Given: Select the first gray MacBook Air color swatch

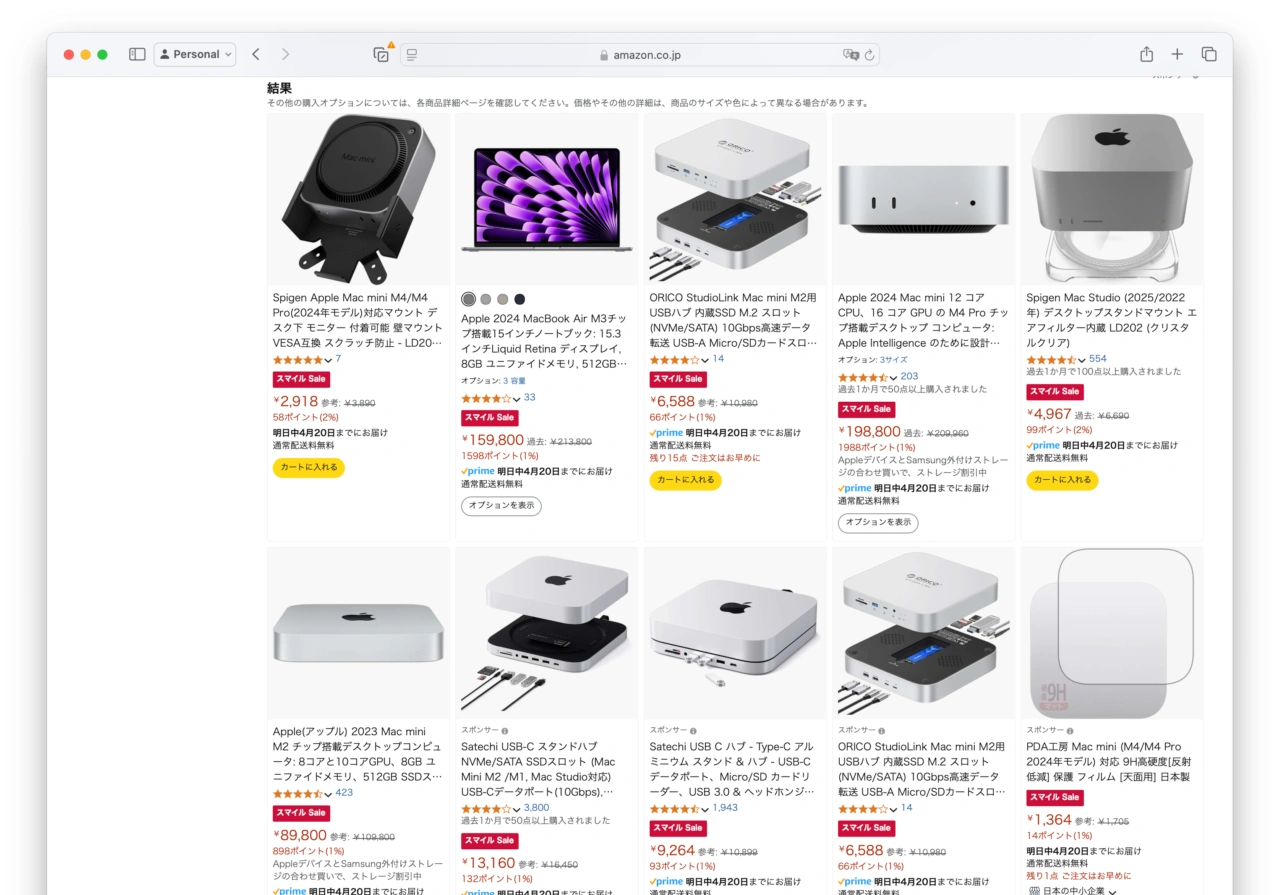Looking at the screenshot, I should pos(468,299).
